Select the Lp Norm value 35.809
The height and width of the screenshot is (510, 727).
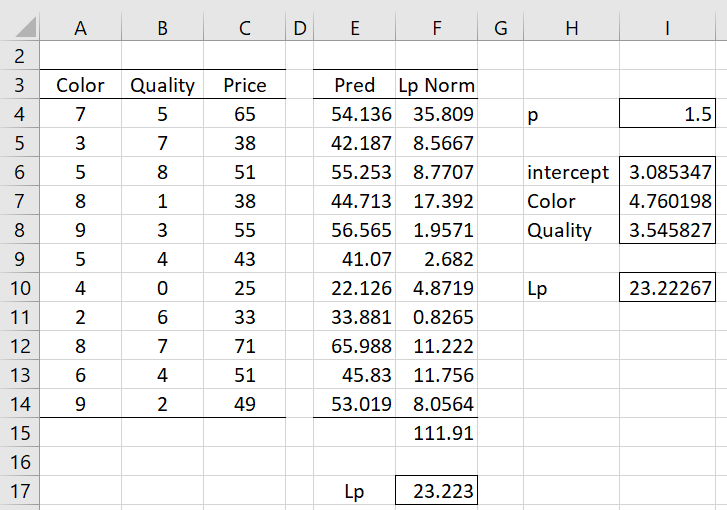tap(436, 114)
